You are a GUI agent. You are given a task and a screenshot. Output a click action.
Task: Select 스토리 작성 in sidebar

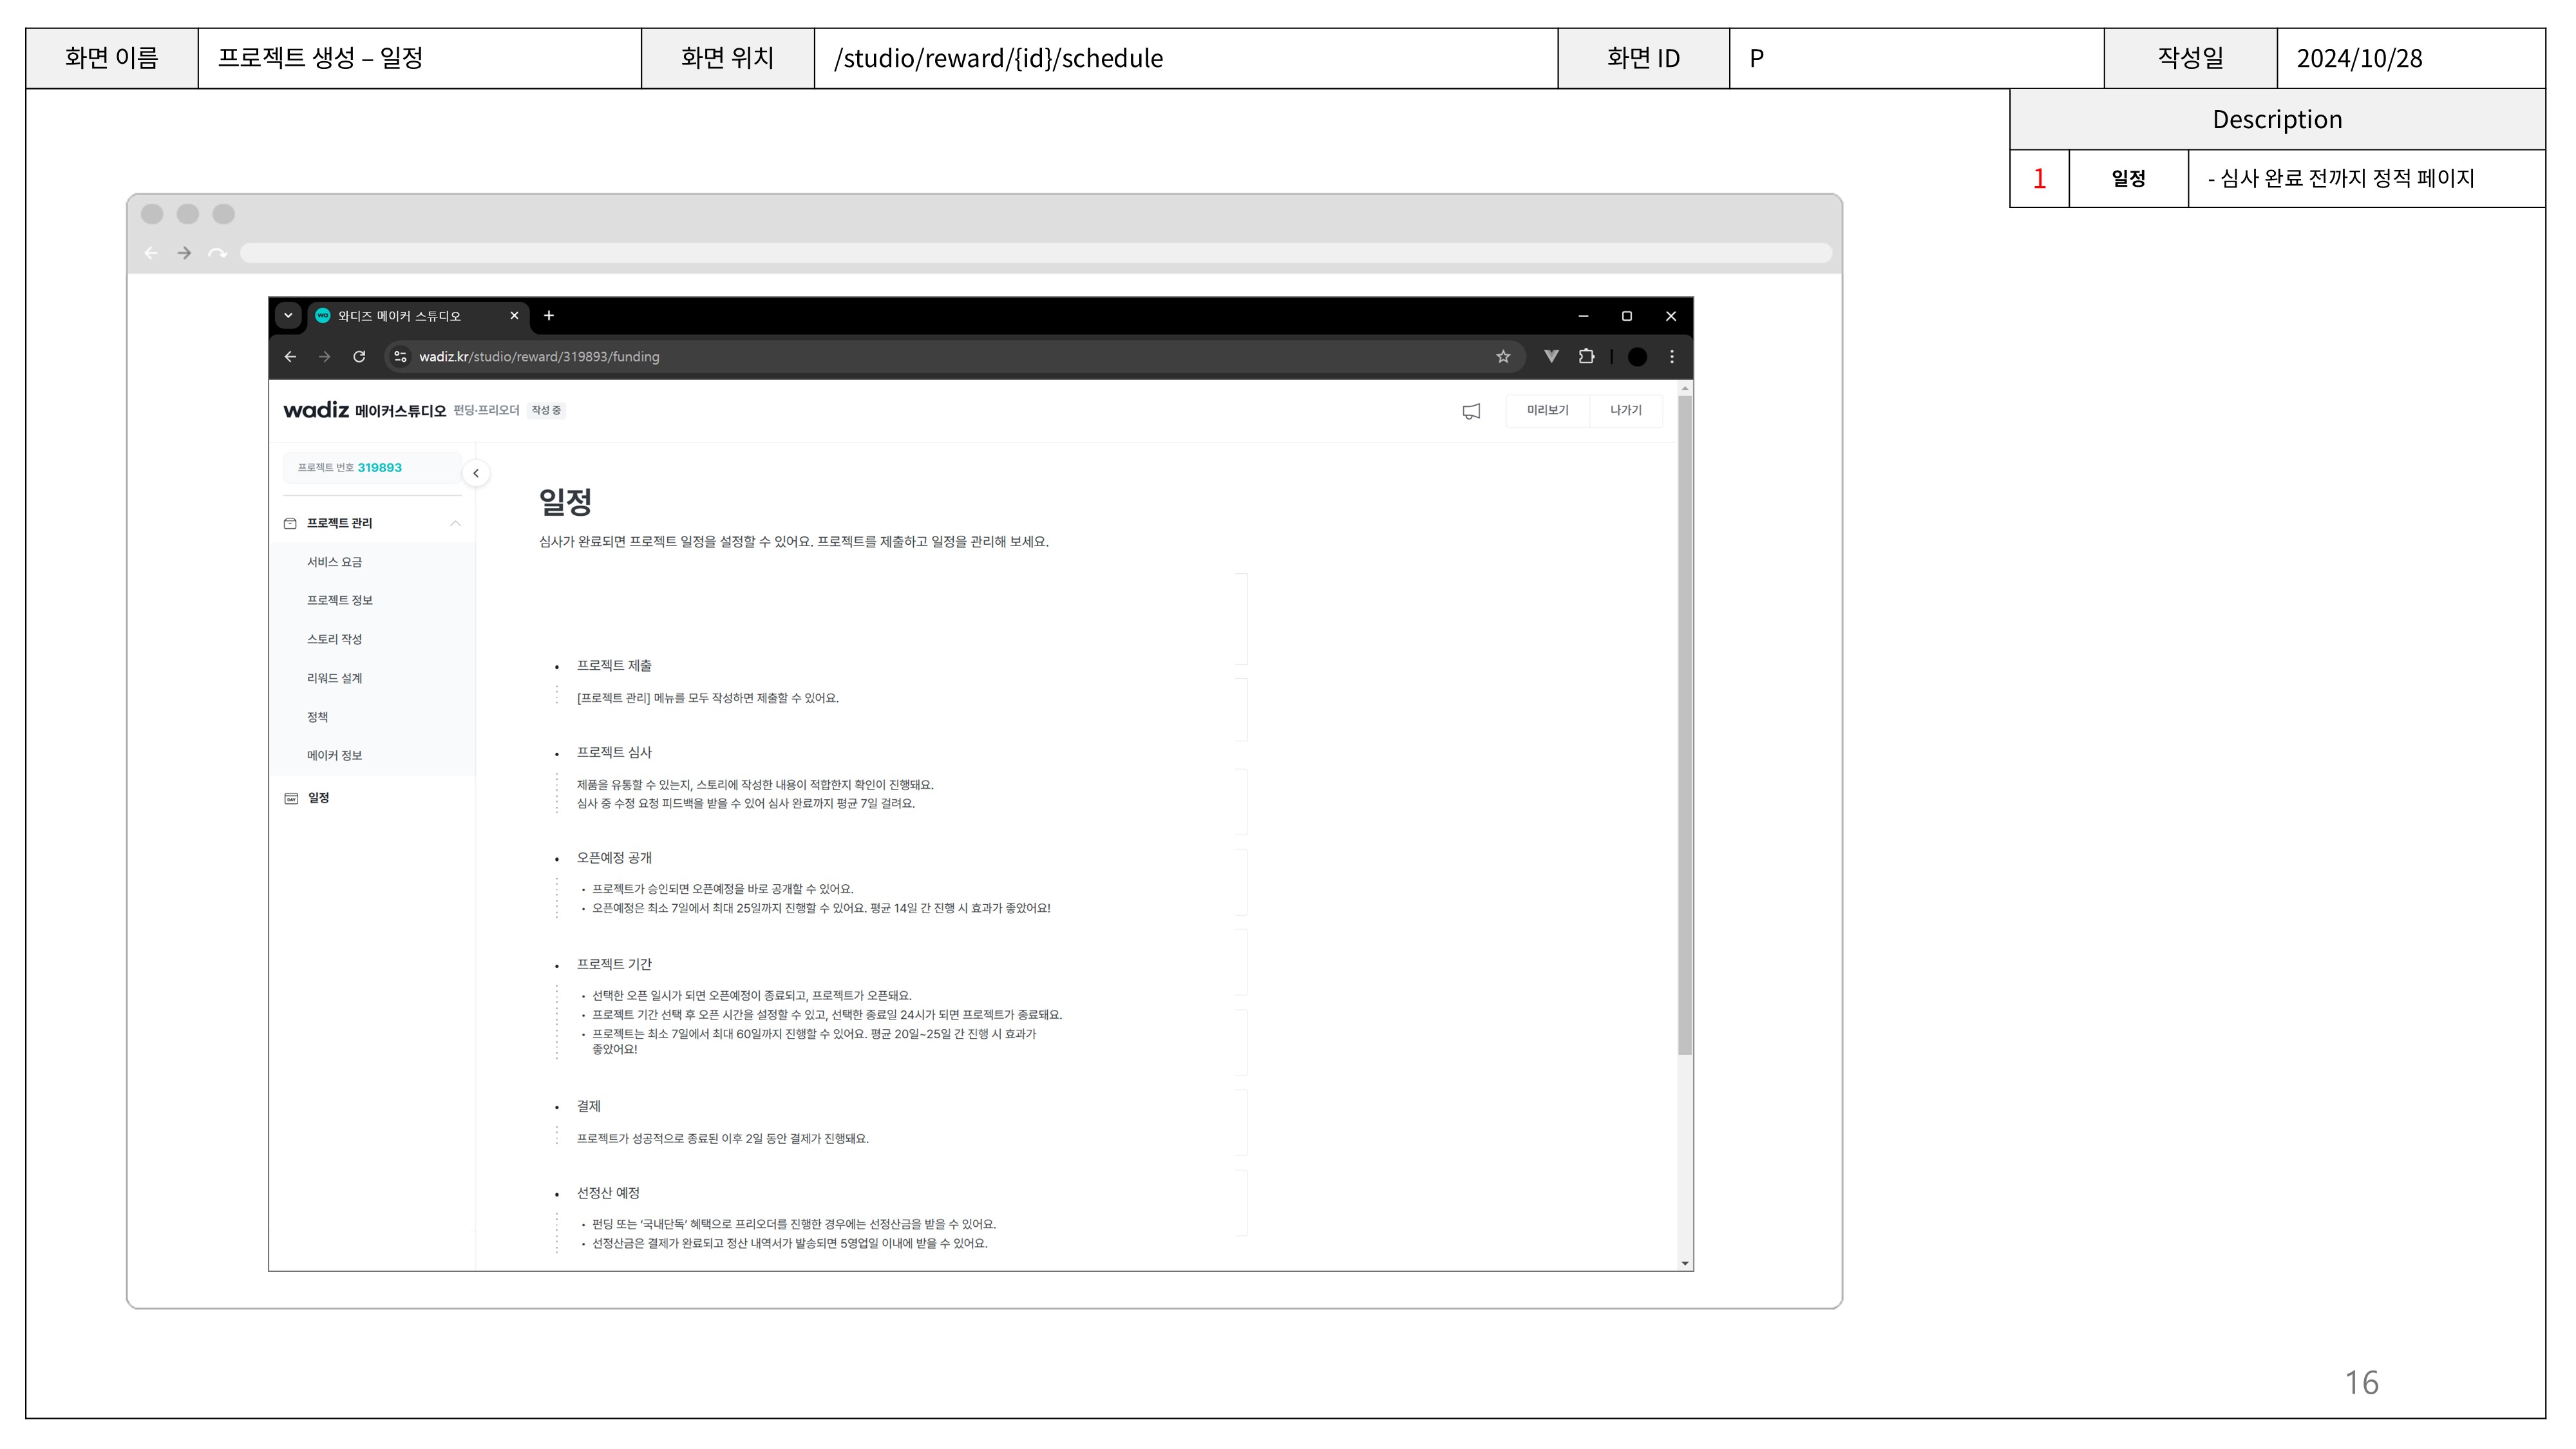(334, 639)
